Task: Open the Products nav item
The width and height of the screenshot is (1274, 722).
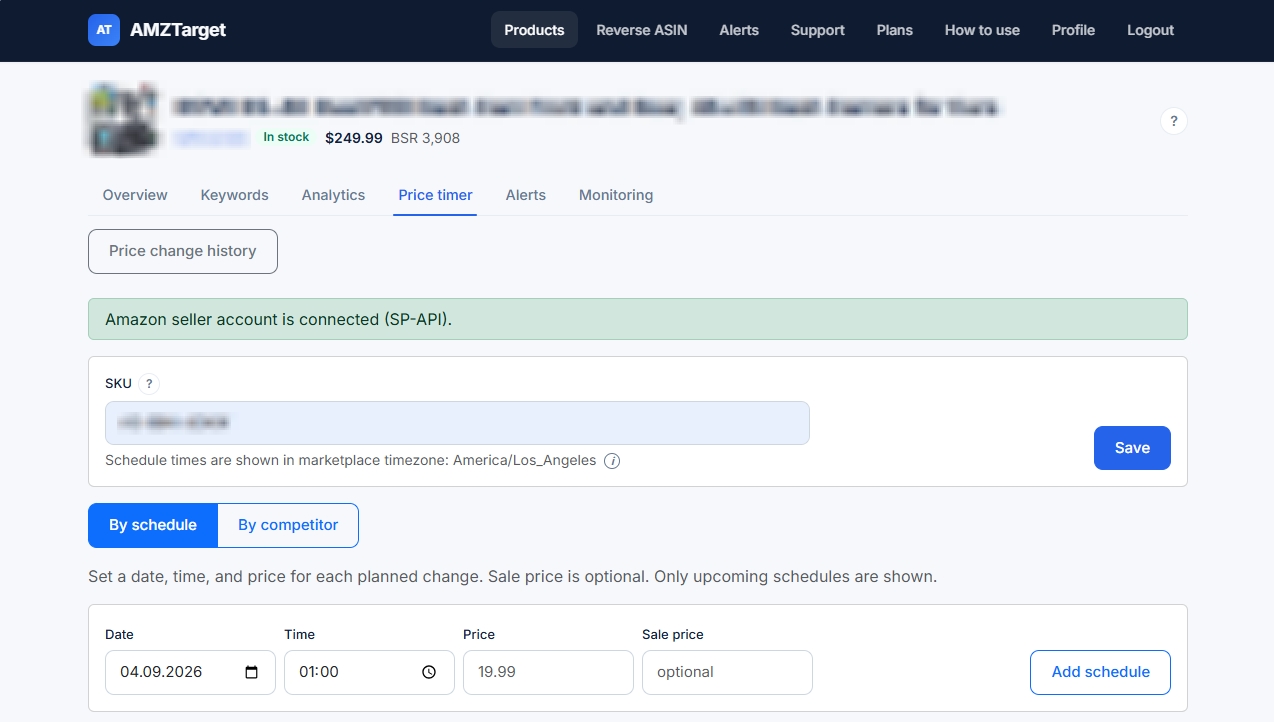Action: (534, 30)
